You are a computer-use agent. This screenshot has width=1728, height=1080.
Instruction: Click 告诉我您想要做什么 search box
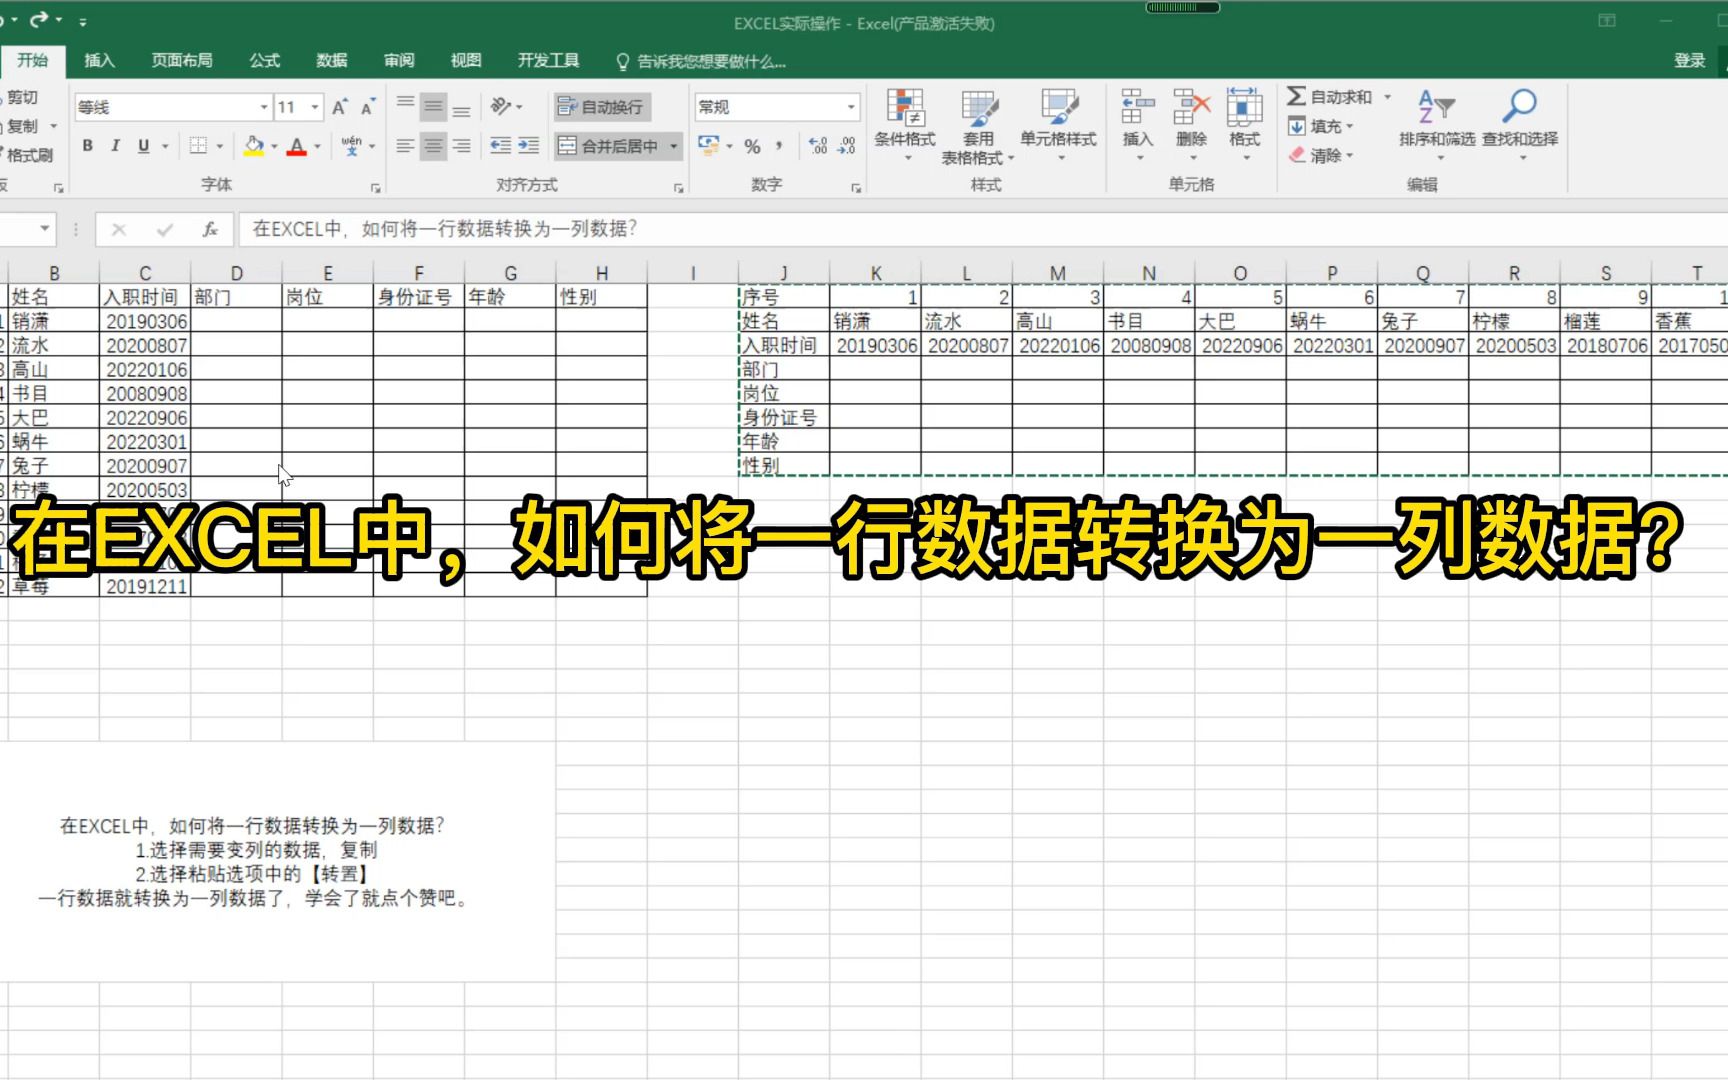701,61
